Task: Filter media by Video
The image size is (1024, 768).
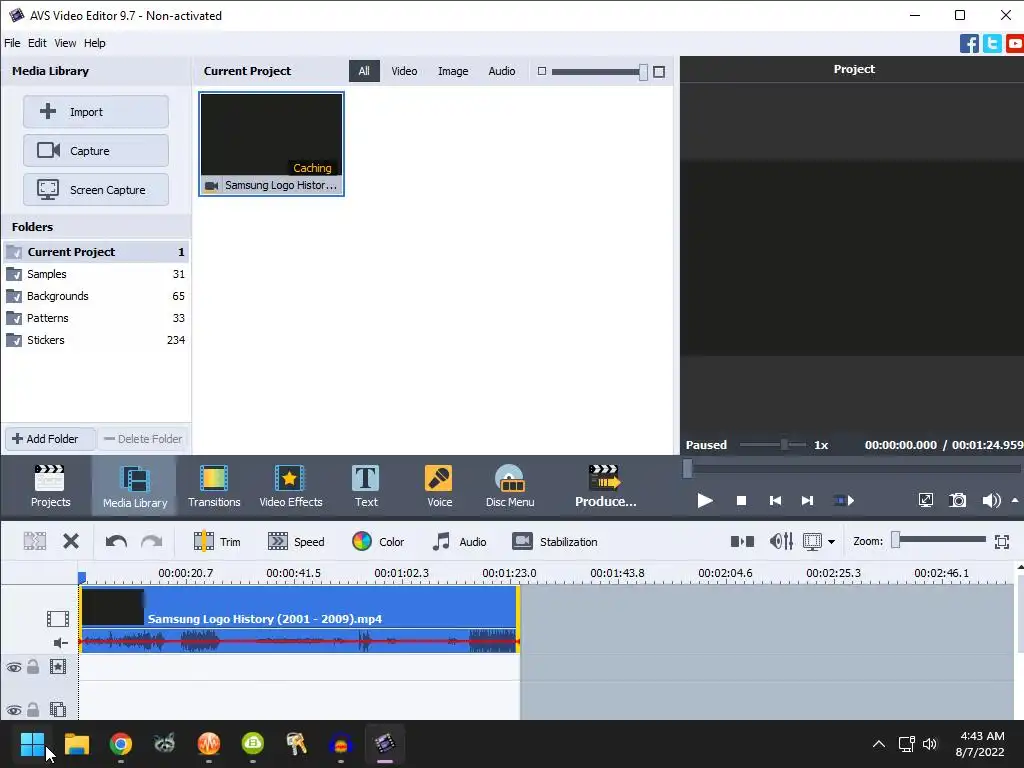Action: point(404,71)
